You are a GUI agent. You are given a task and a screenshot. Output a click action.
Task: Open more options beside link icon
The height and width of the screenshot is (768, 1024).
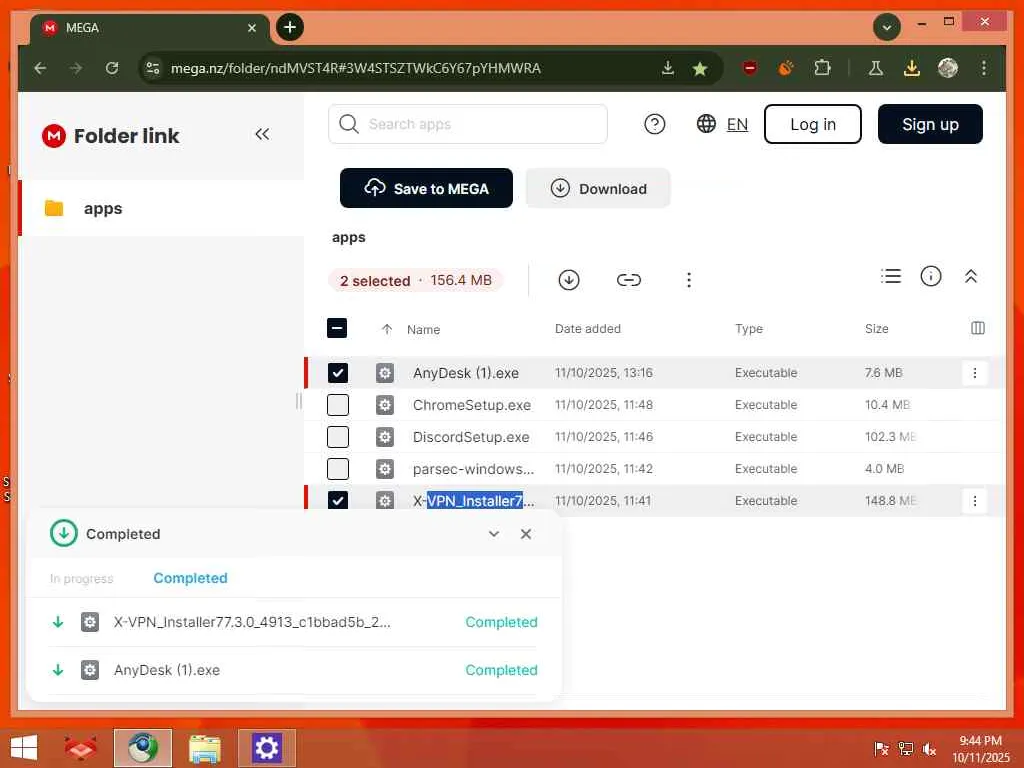click(688, 280)
